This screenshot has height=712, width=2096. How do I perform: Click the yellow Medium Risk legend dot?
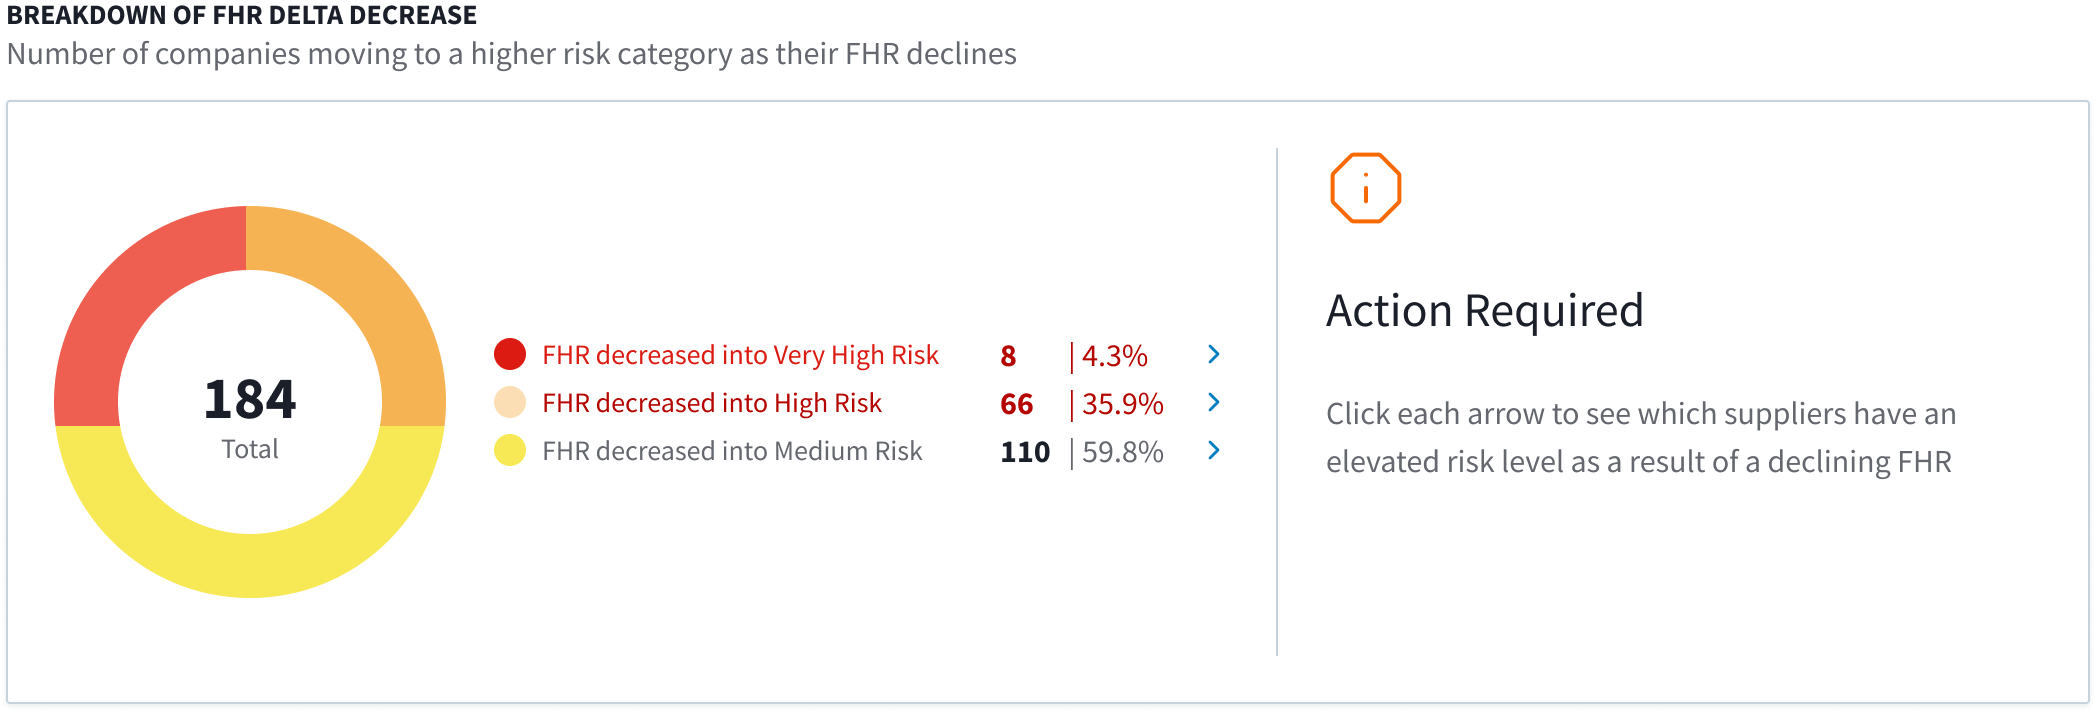click(510, 450)
